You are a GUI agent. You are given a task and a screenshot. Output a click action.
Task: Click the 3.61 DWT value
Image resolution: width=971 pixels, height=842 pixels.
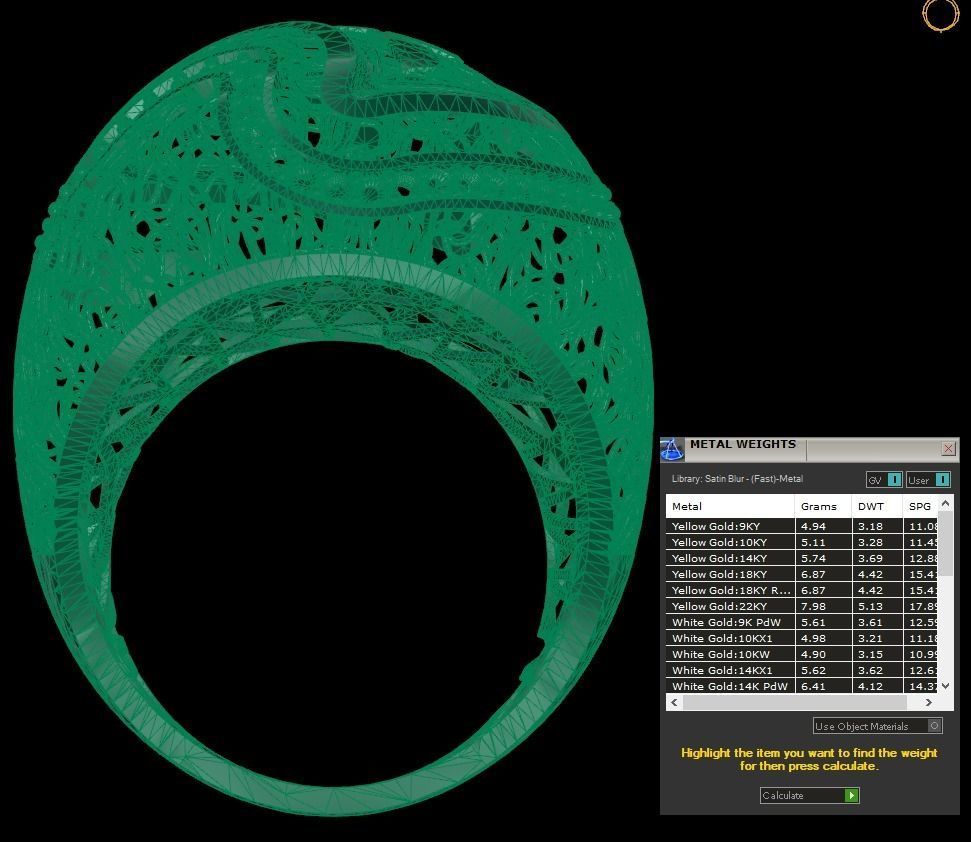coord(870,623)
